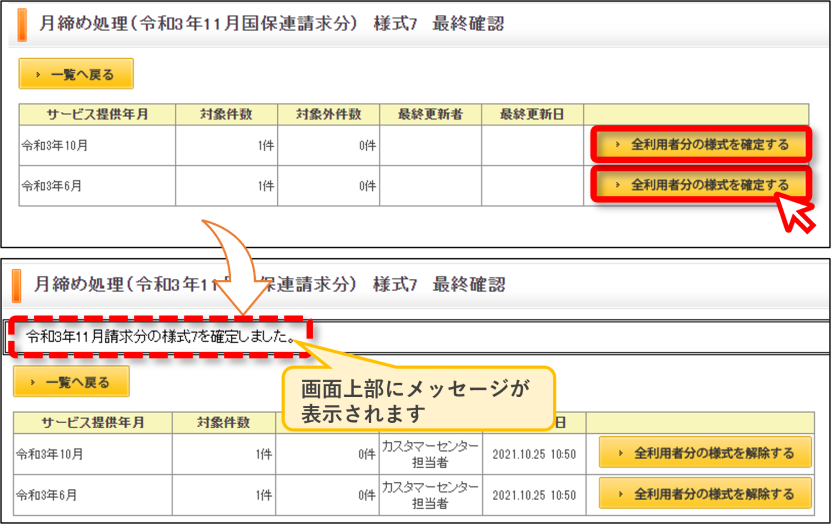Click arrow icon on first 解除する button
The width and height of the screenshot is (831, 524).
pyautogui.click(x=621, y=453)
